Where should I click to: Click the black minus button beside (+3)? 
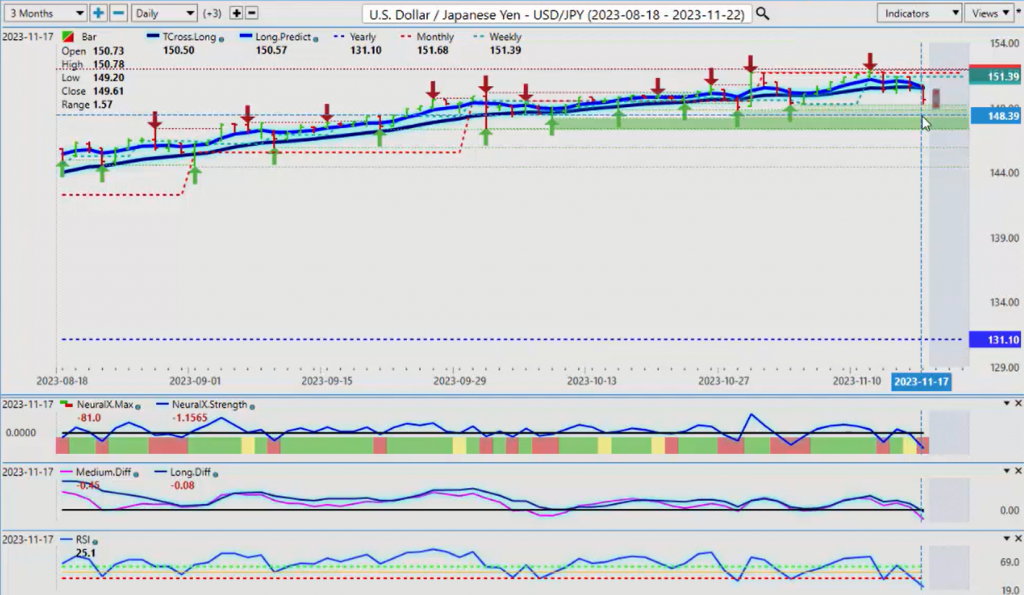251,13
